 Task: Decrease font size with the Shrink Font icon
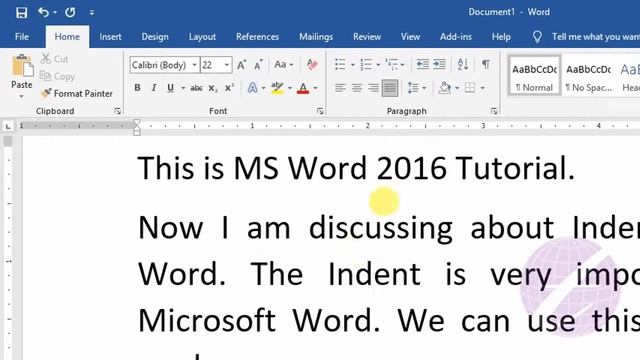(x=258, y=64)
